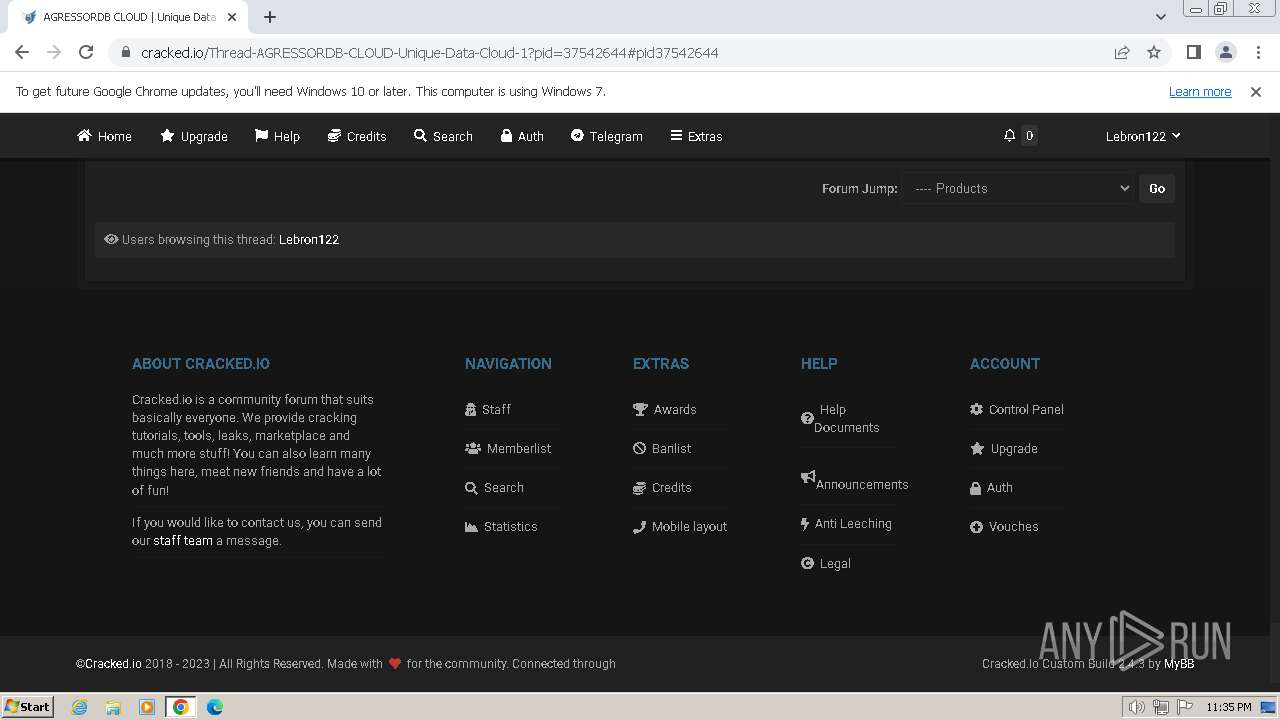
Task: Open Search in the forum navbar
Action: click(x=443, y=136)
